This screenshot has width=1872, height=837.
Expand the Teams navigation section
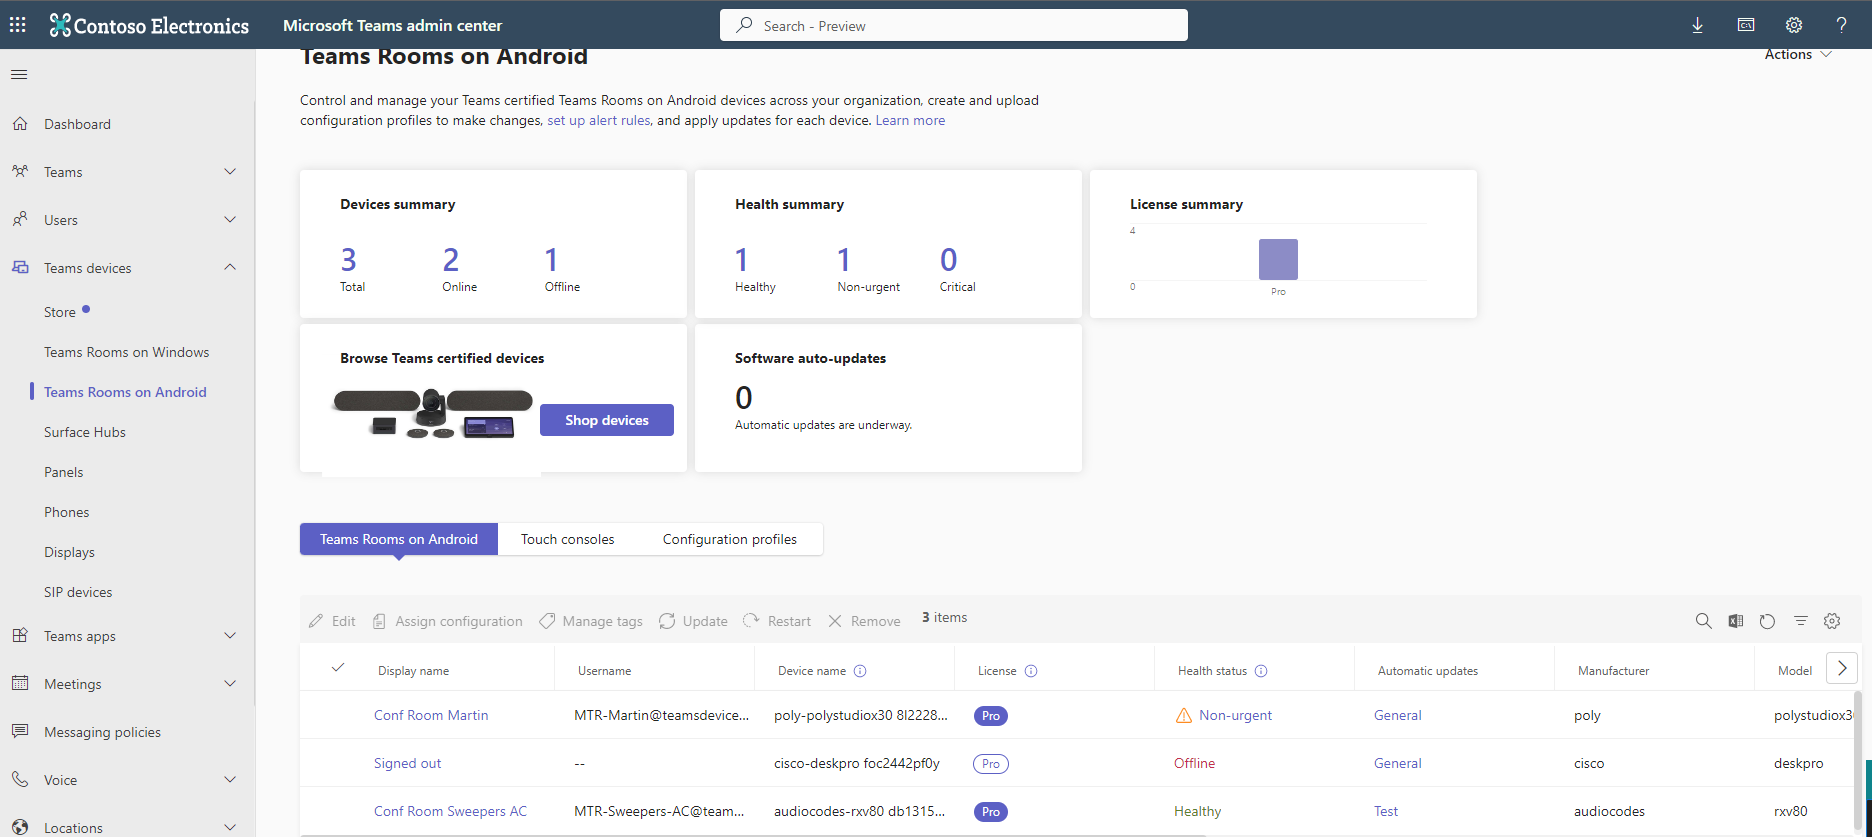tap(229, 172)
